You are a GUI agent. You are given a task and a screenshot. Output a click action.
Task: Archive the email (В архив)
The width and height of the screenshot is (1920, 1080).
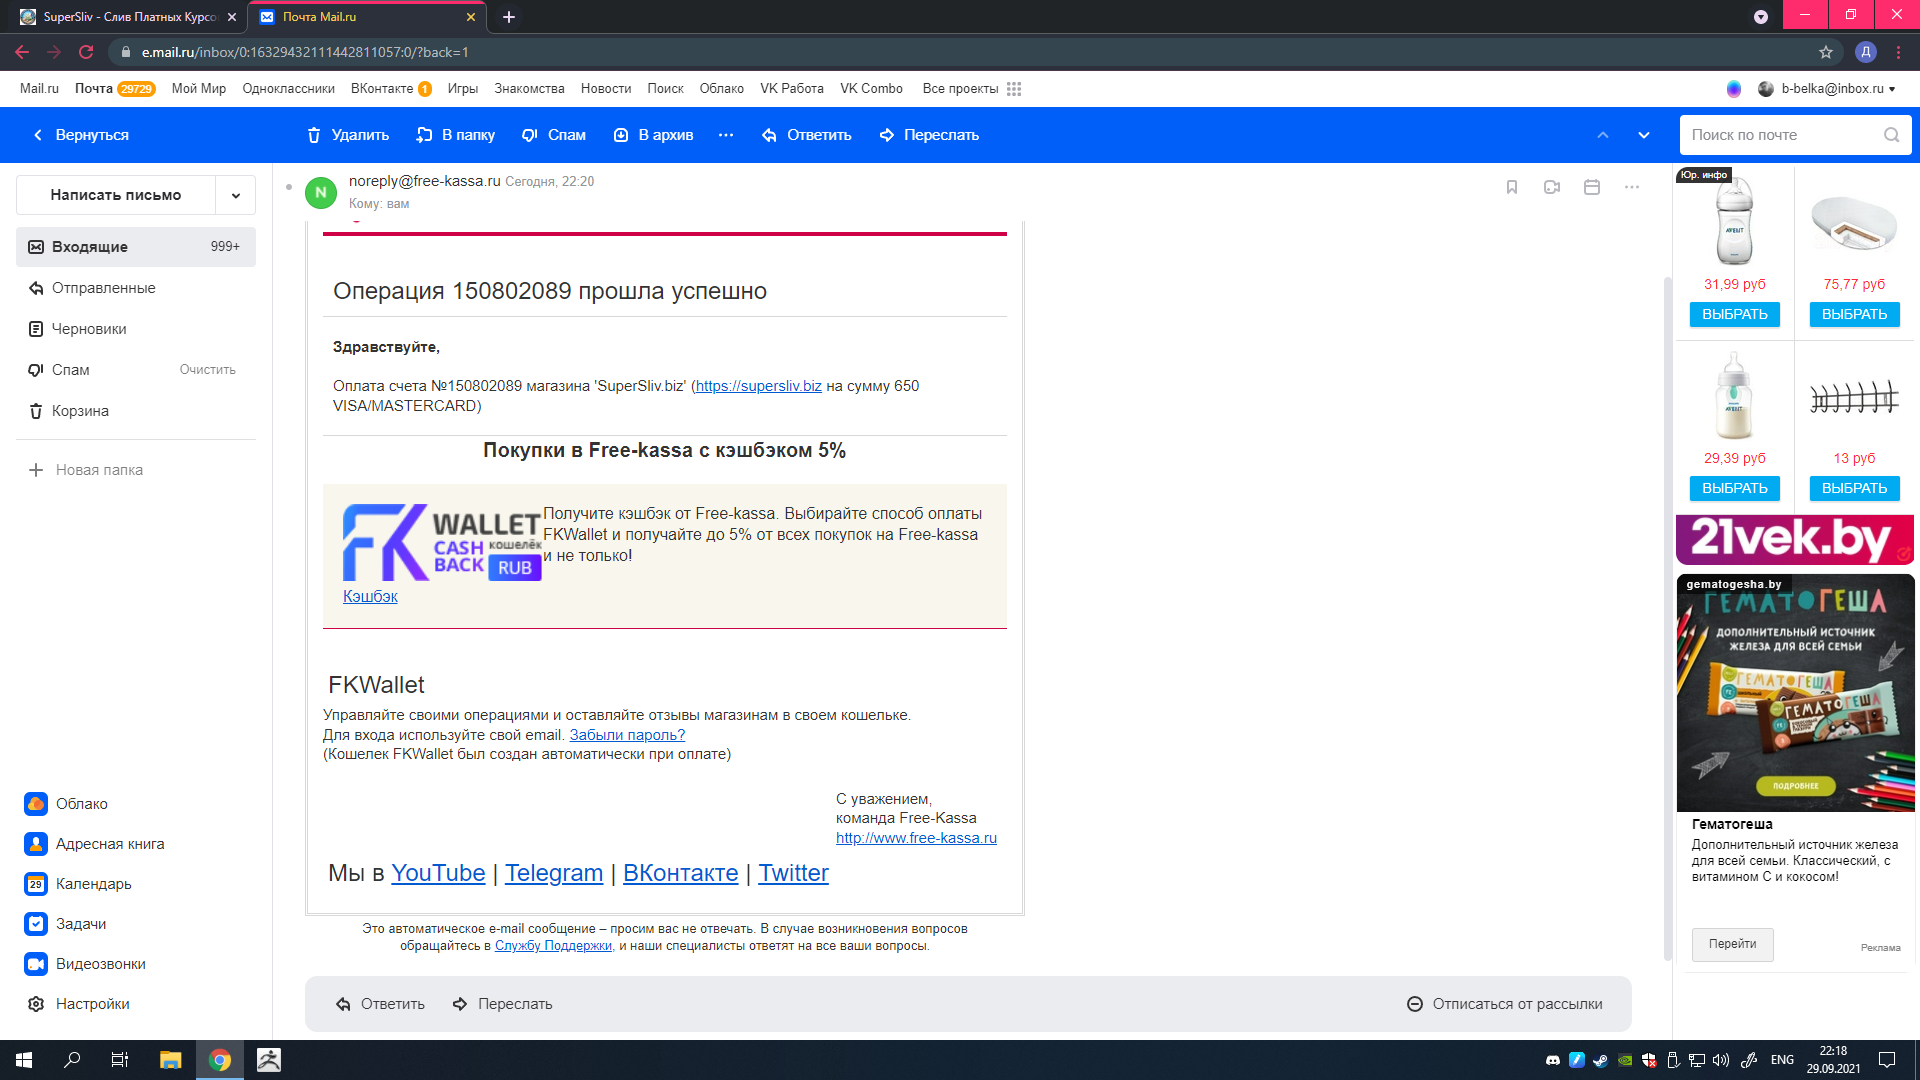653,135
